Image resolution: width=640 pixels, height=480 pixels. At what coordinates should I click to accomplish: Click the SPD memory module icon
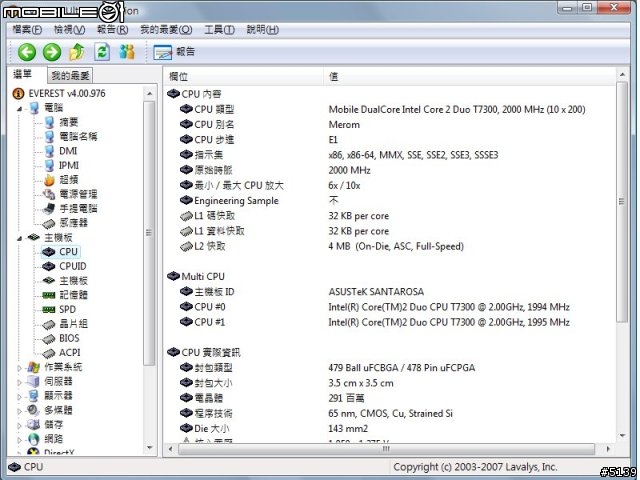click(x=49, y=309)
